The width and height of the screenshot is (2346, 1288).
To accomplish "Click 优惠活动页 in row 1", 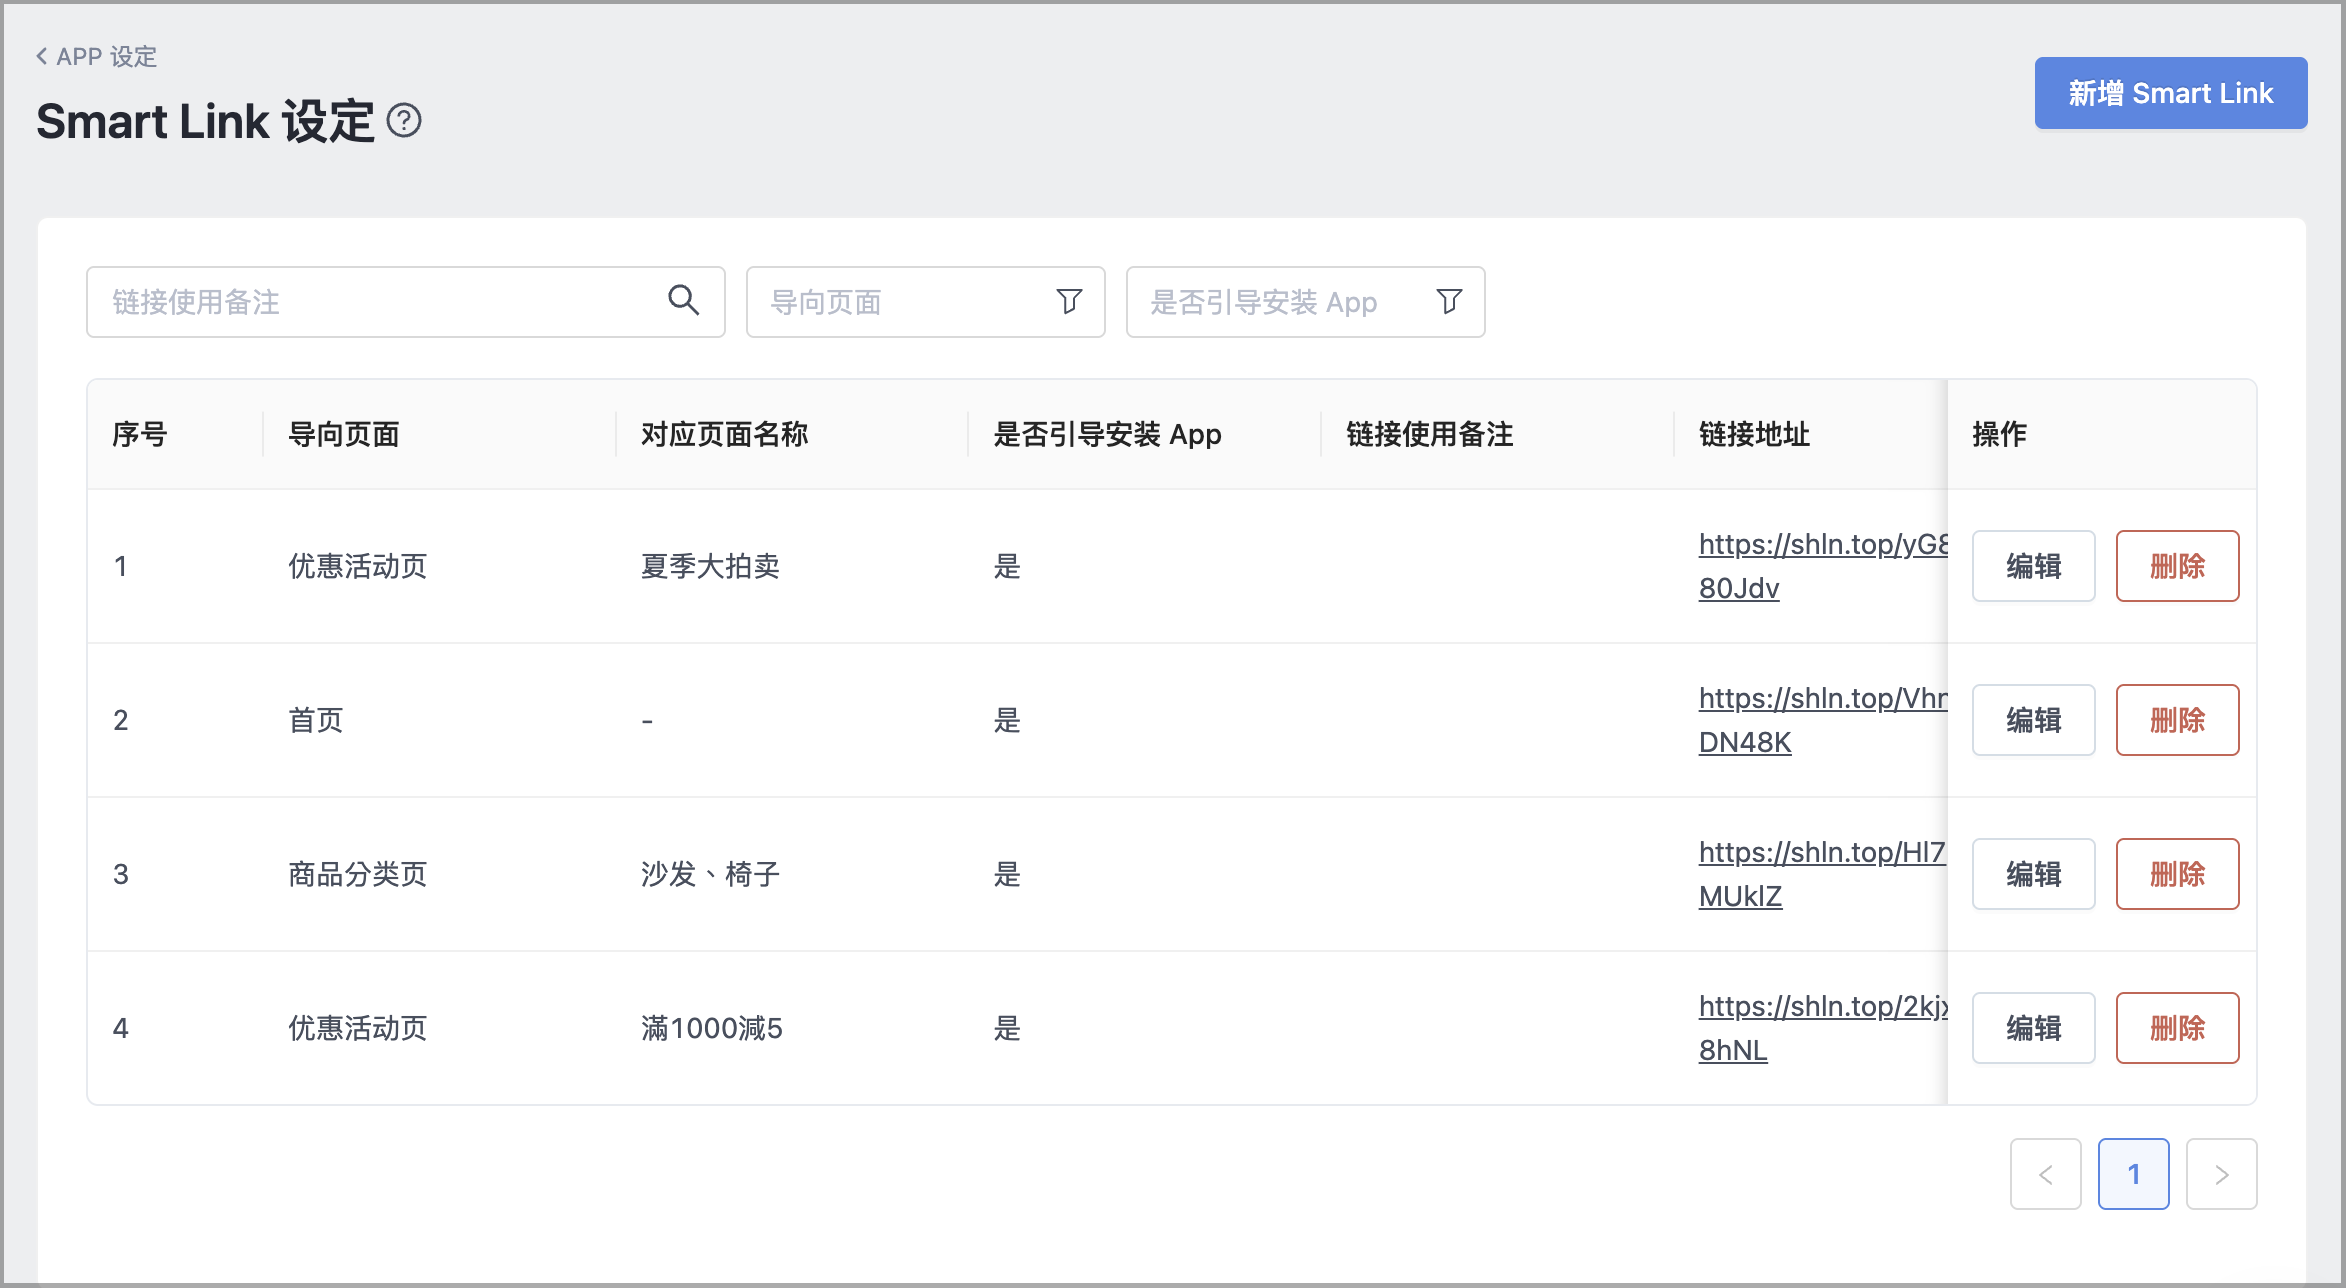I will (x=358, y=566).
